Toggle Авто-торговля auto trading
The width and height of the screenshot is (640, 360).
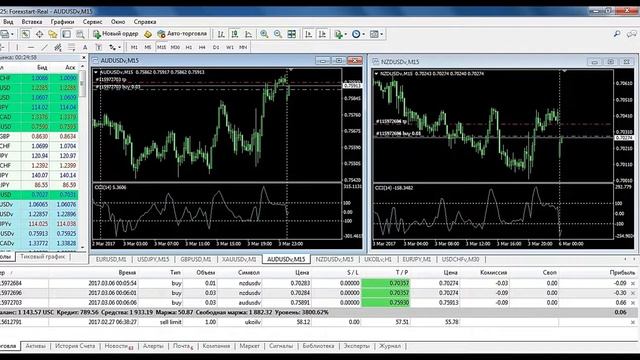point(182,34)
